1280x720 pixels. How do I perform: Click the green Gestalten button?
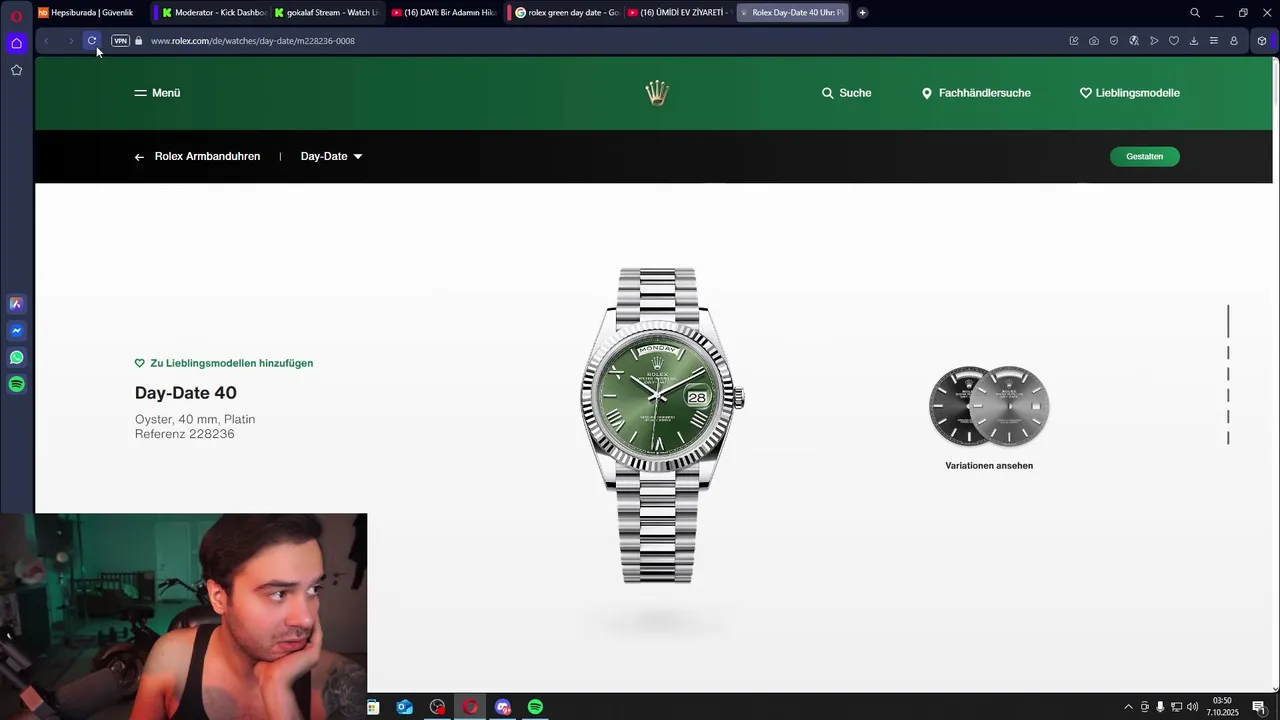(x=1144, y=156)
